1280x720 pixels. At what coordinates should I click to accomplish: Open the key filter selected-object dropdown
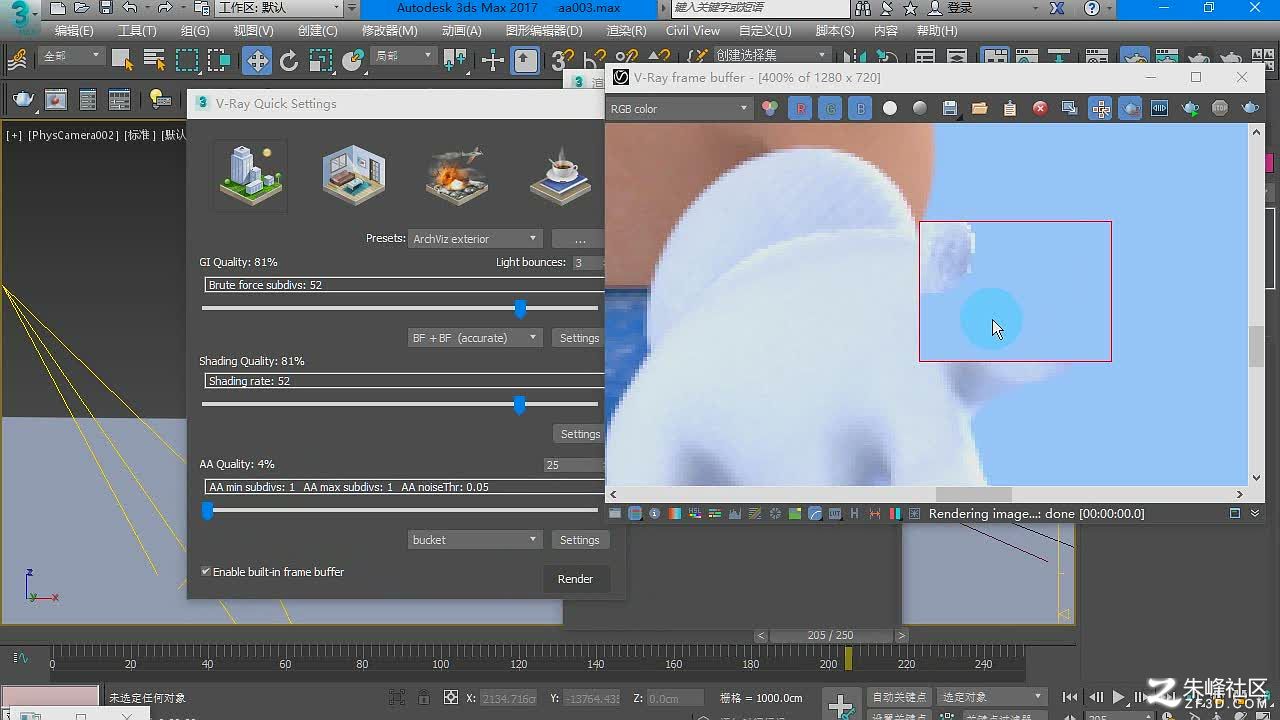click(x=992, y=697)
